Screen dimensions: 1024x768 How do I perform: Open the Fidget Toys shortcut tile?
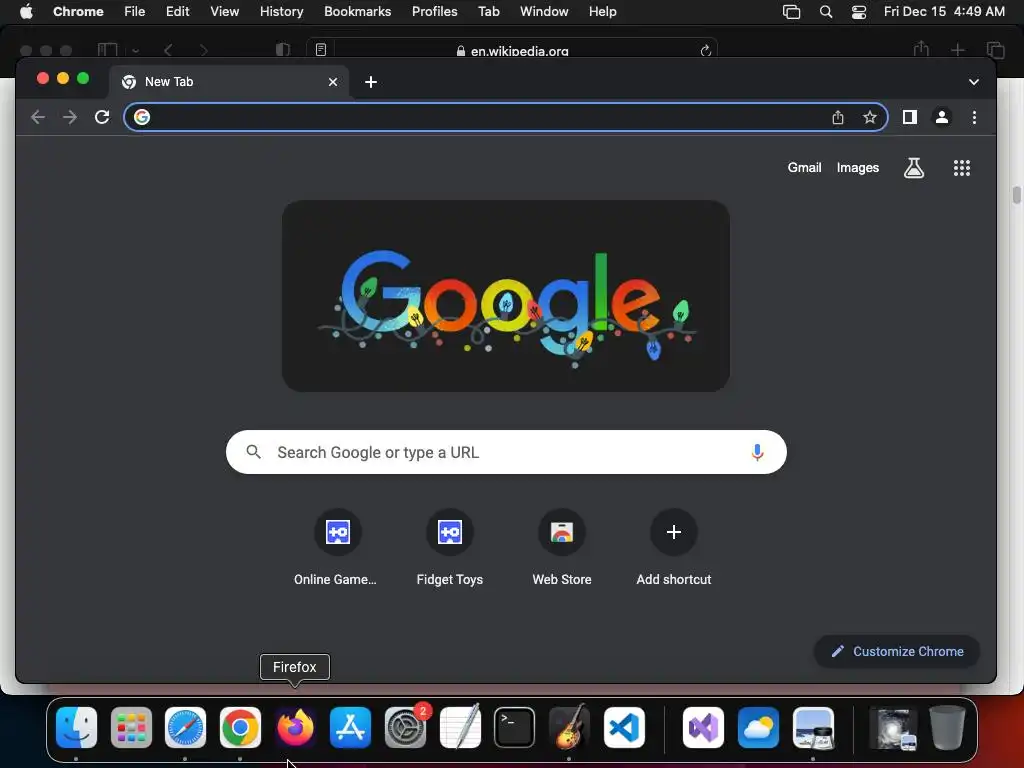pyautogui.click(x=449, y=549)
